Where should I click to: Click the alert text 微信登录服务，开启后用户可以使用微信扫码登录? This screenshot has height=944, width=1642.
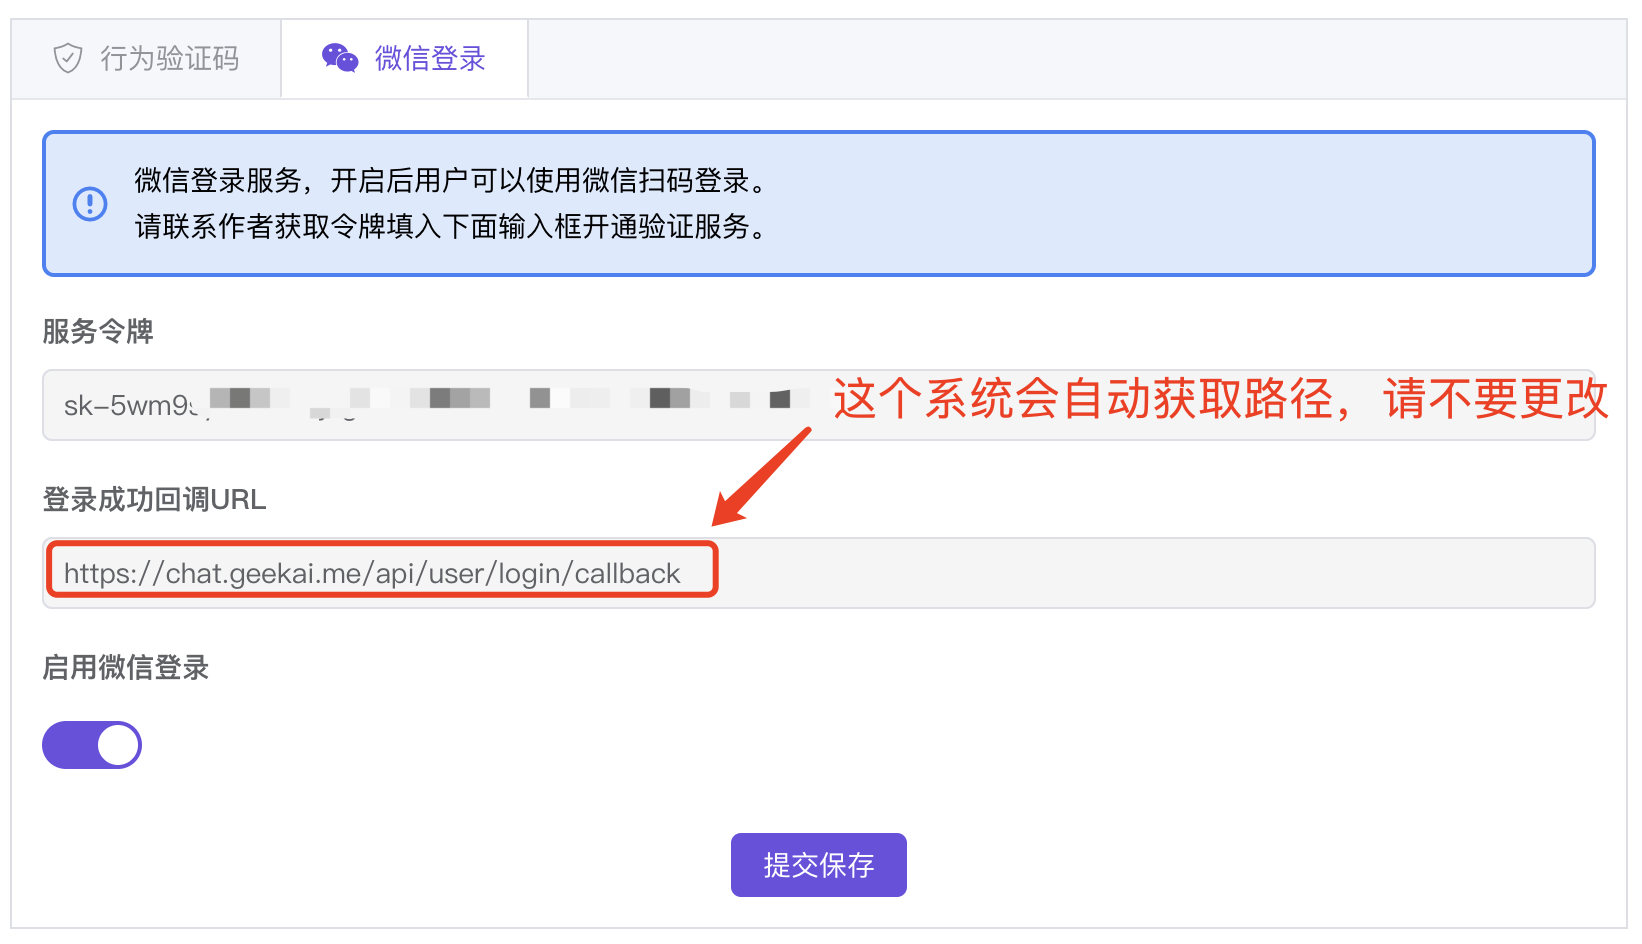tap(450, 181)
